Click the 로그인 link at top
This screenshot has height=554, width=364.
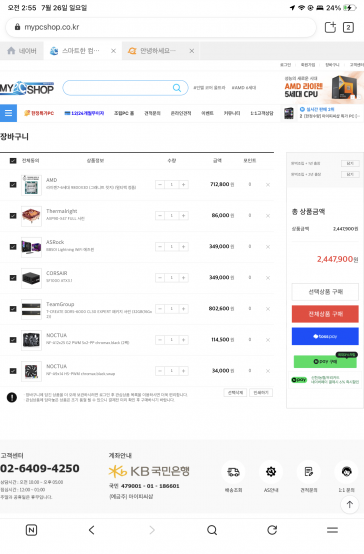[x=286, y=65]
